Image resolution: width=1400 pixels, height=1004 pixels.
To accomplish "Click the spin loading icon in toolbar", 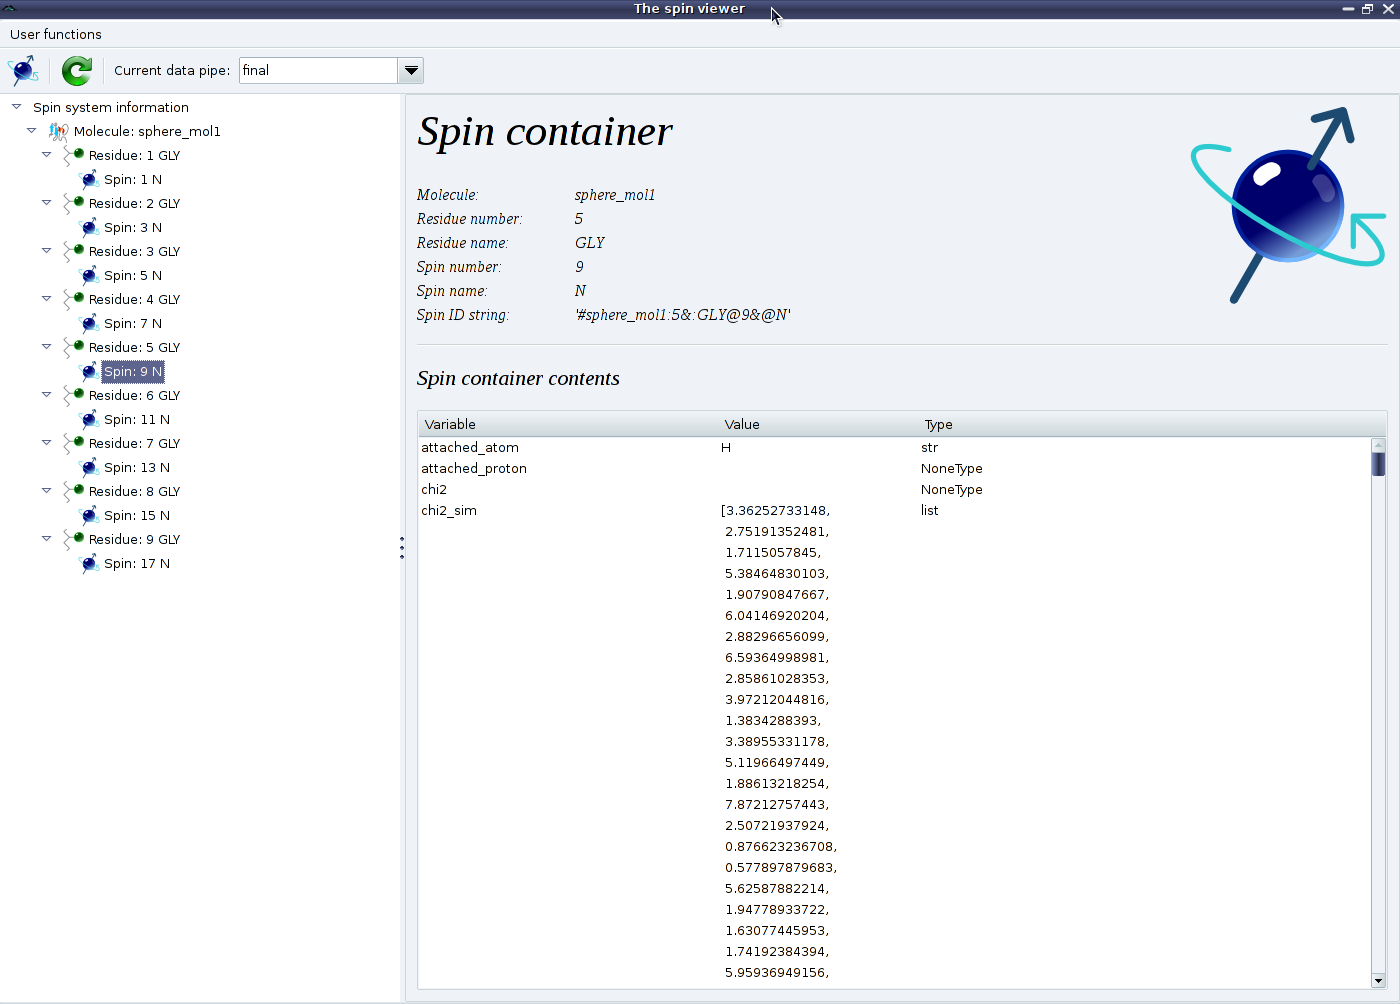I will click(x=23, y=71).
